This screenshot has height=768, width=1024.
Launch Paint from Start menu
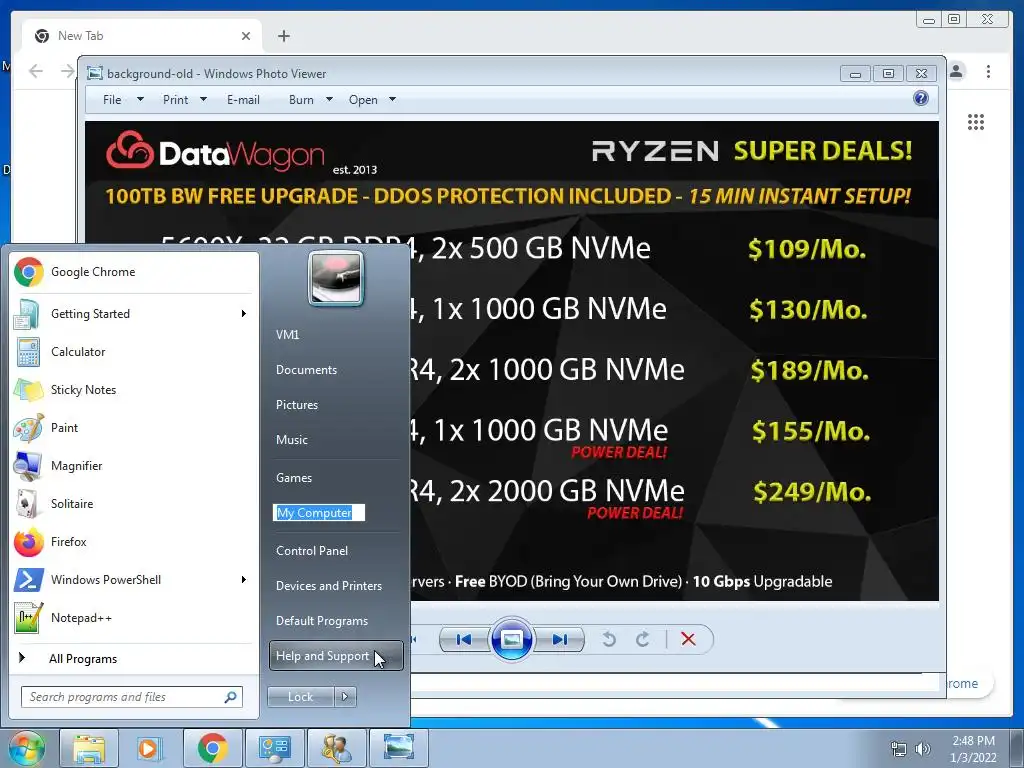[134, 428]
